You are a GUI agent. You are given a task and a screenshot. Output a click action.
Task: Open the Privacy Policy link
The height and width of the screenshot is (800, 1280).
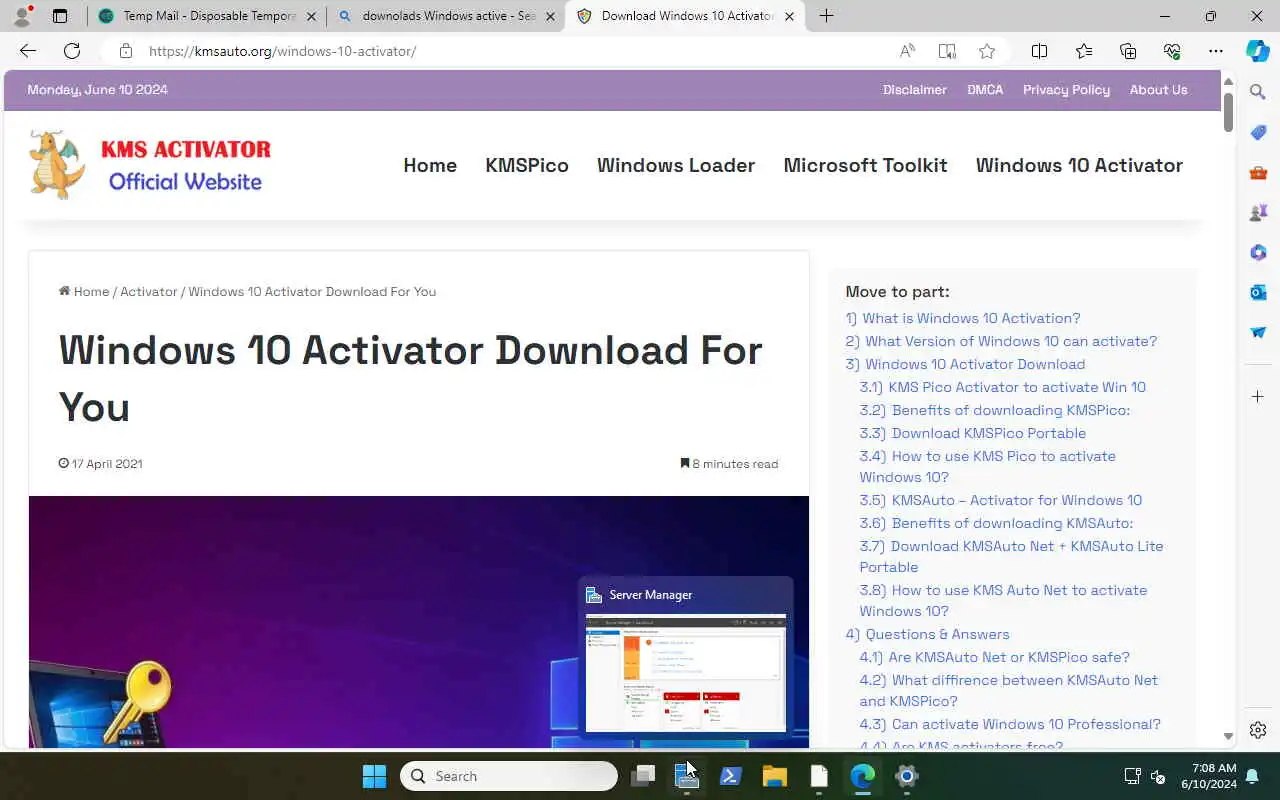[1066, 89]
